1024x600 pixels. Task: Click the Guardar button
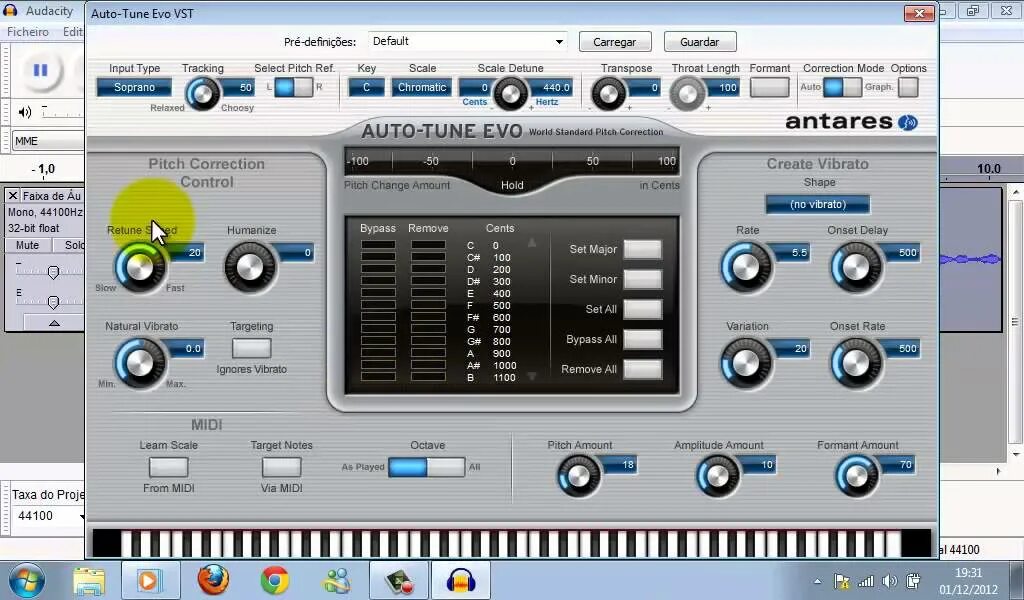699,42
